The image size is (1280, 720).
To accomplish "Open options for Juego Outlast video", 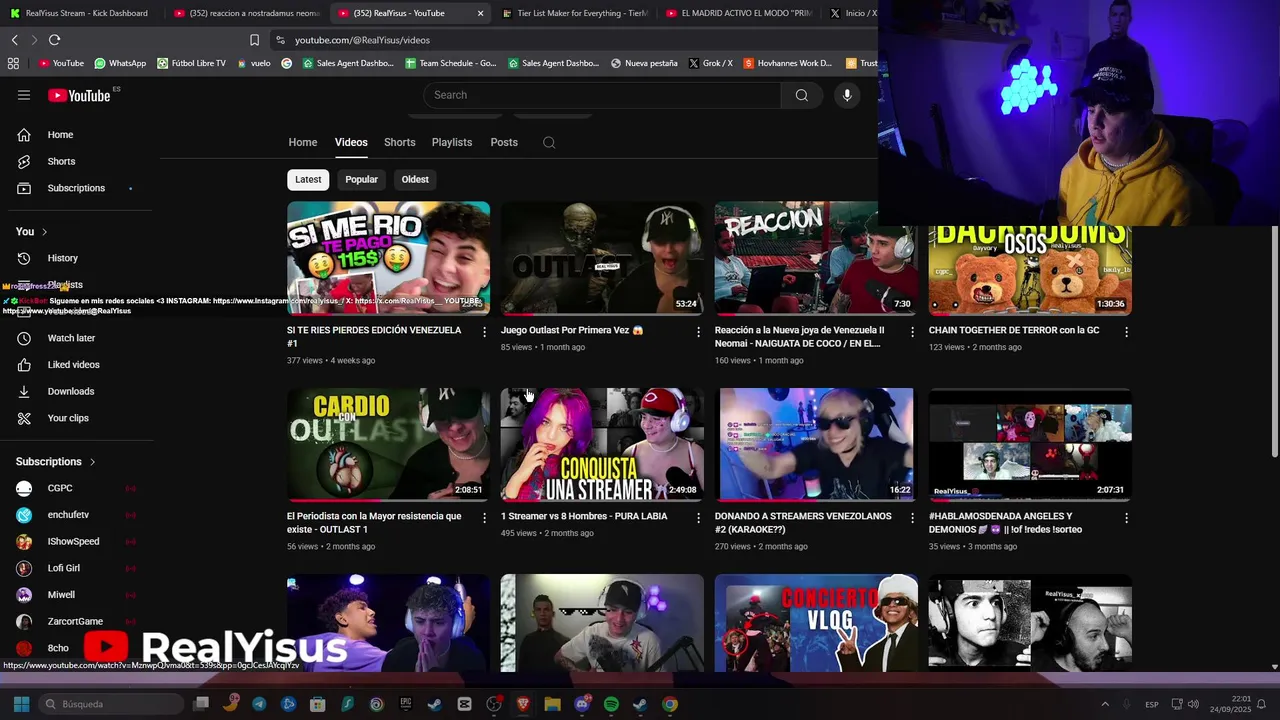I will 698,332.
